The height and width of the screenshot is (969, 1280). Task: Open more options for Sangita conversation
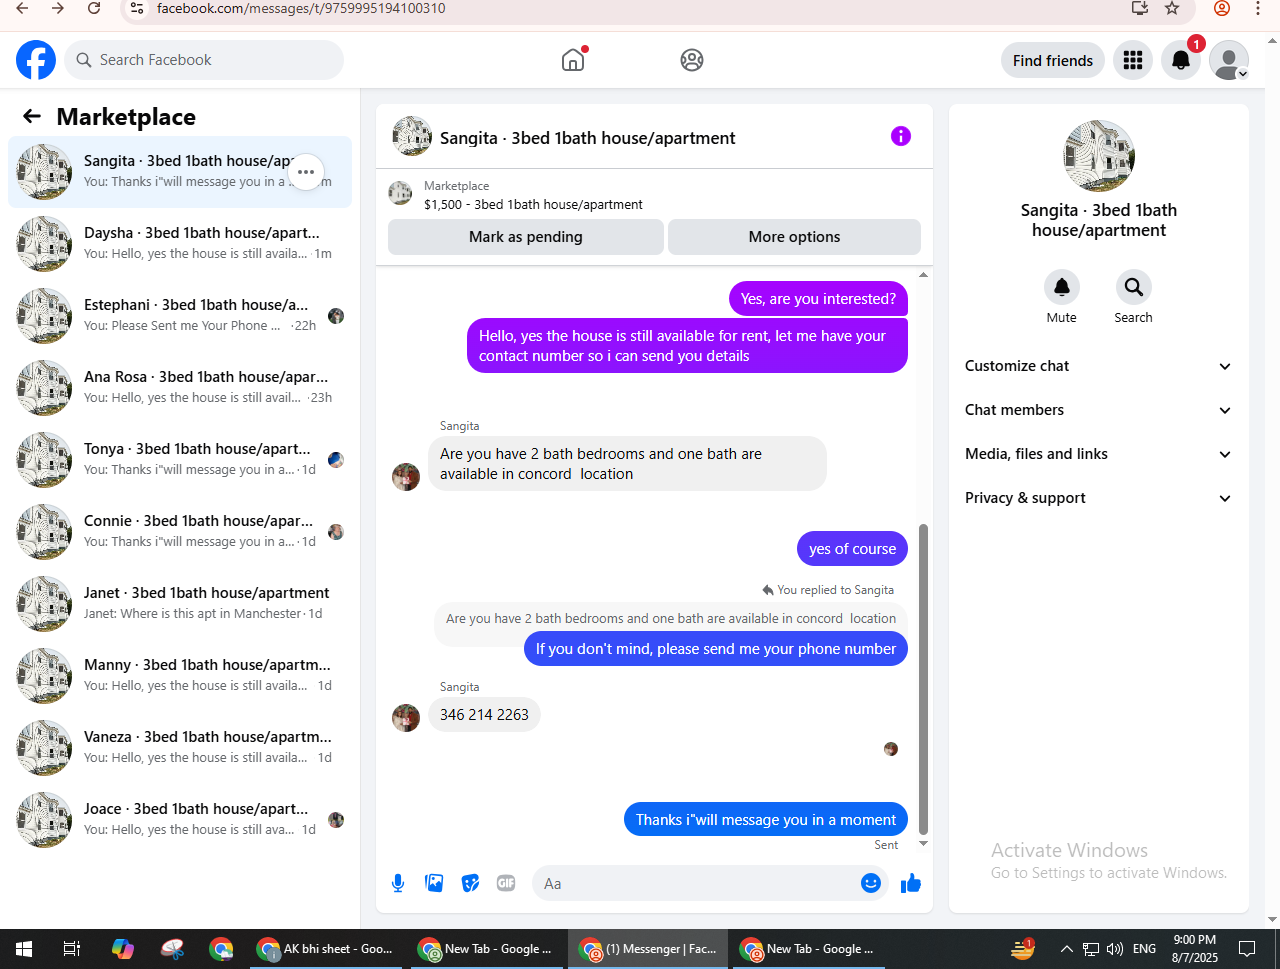click(x=306, y=172)
